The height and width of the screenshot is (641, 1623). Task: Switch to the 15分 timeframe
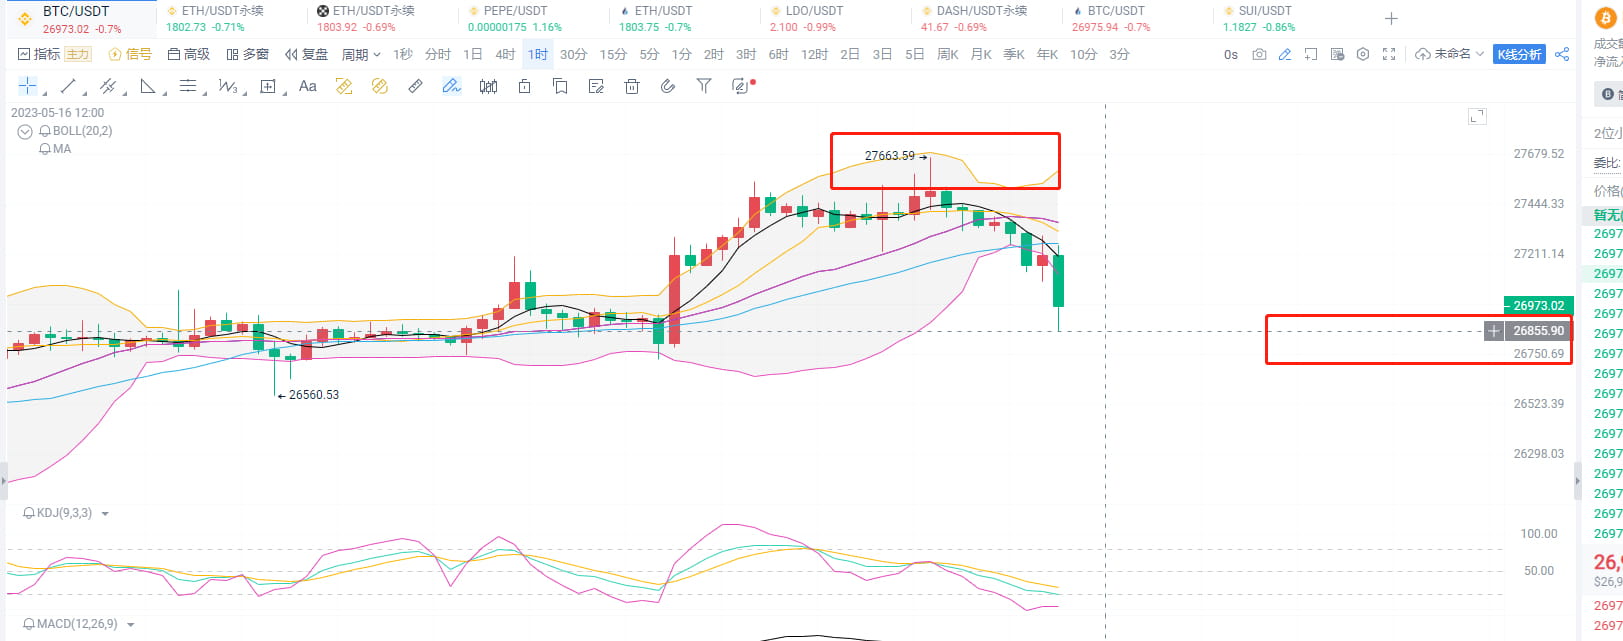[613, 54]
